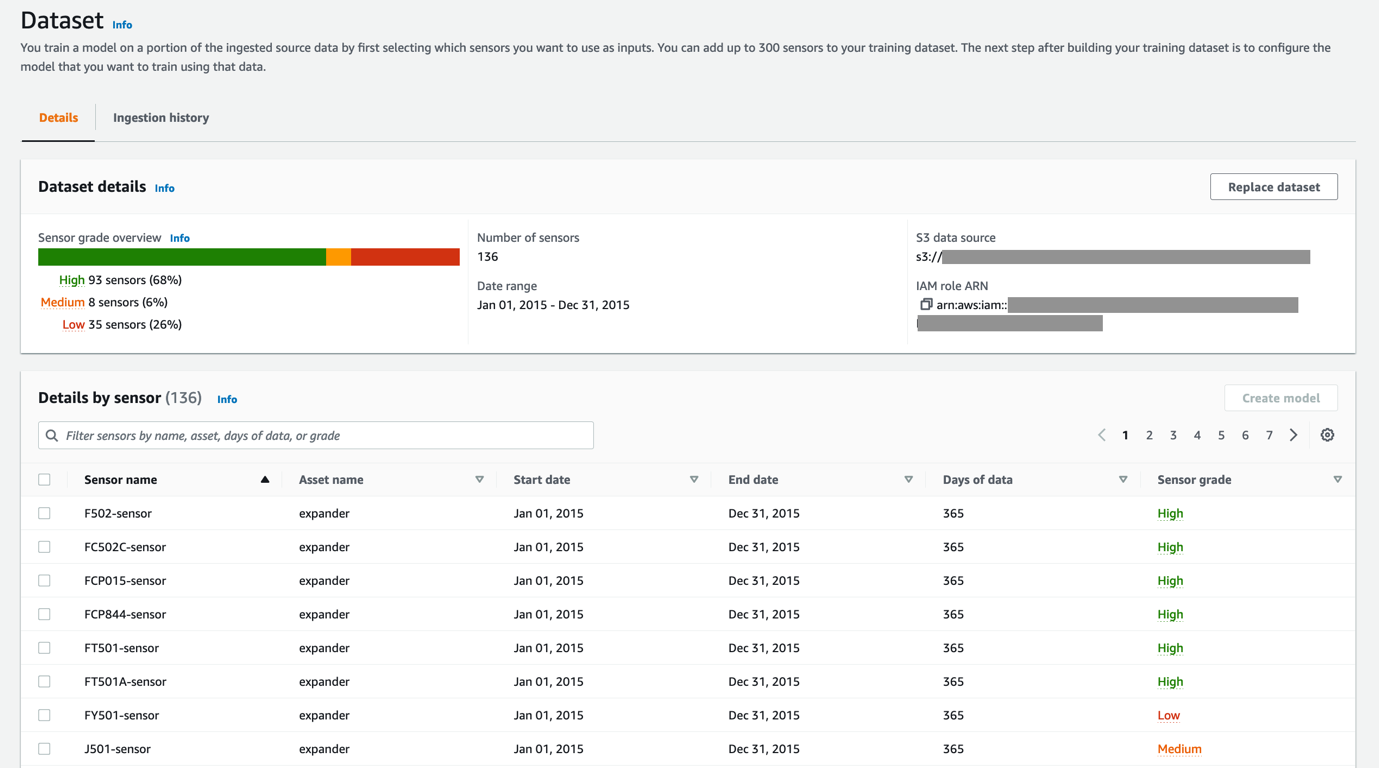Go to page 6
The height and width of the screenshot is (768, 1379).
(x=1245, y=435)
